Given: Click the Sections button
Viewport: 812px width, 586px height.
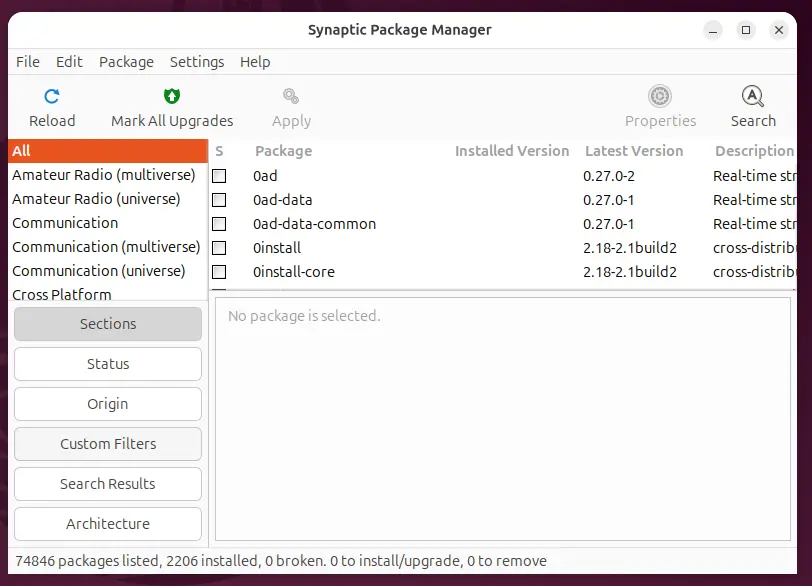Looking at the screenshot, I should pyautogui.click(x=107, y=324).
